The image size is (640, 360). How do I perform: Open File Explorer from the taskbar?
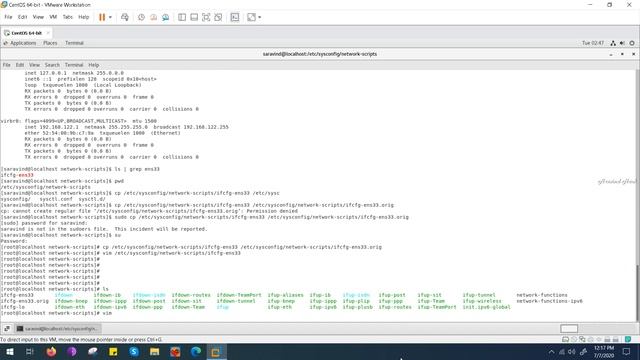pos(154,351)
